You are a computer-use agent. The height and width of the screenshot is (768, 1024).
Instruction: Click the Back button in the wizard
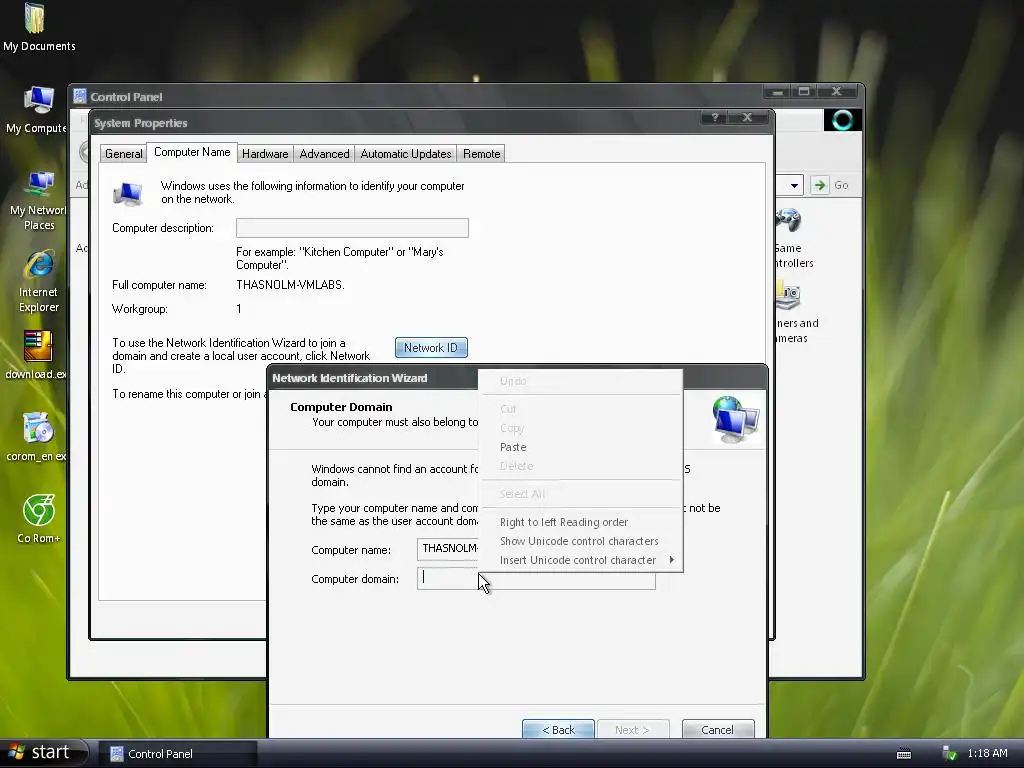[x=558, y=729]
